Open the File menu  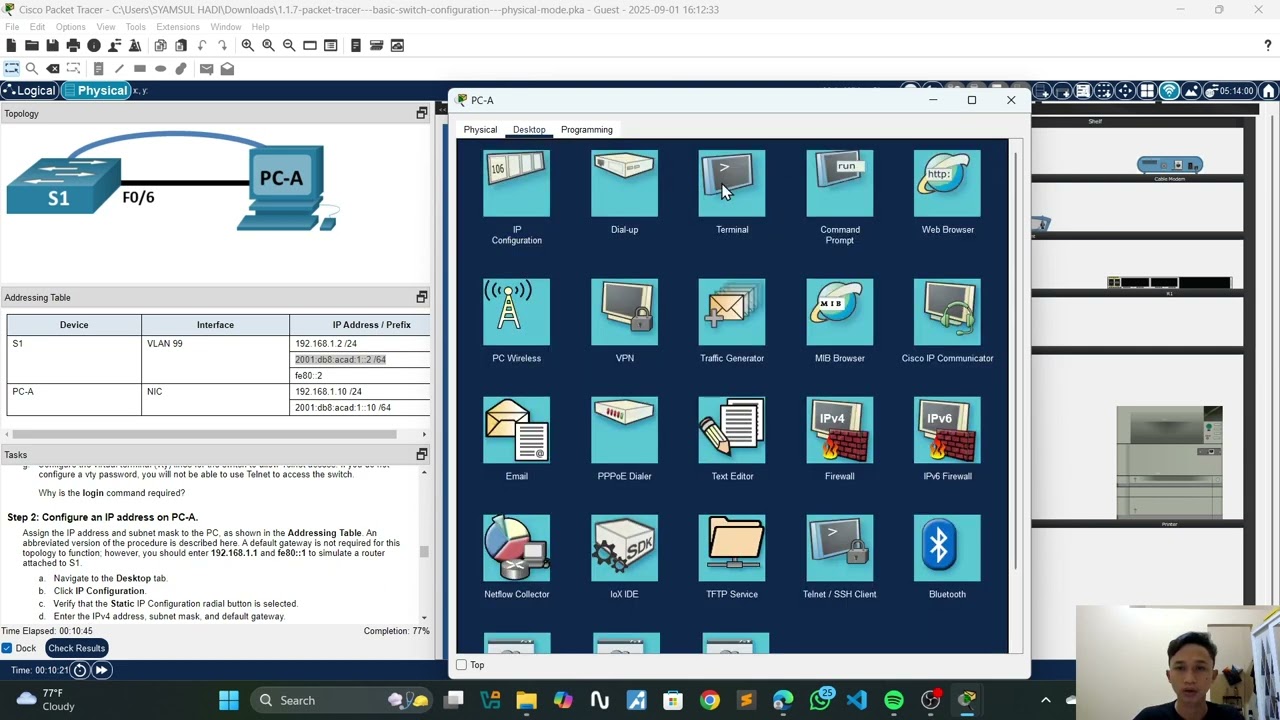click(12, 27)
